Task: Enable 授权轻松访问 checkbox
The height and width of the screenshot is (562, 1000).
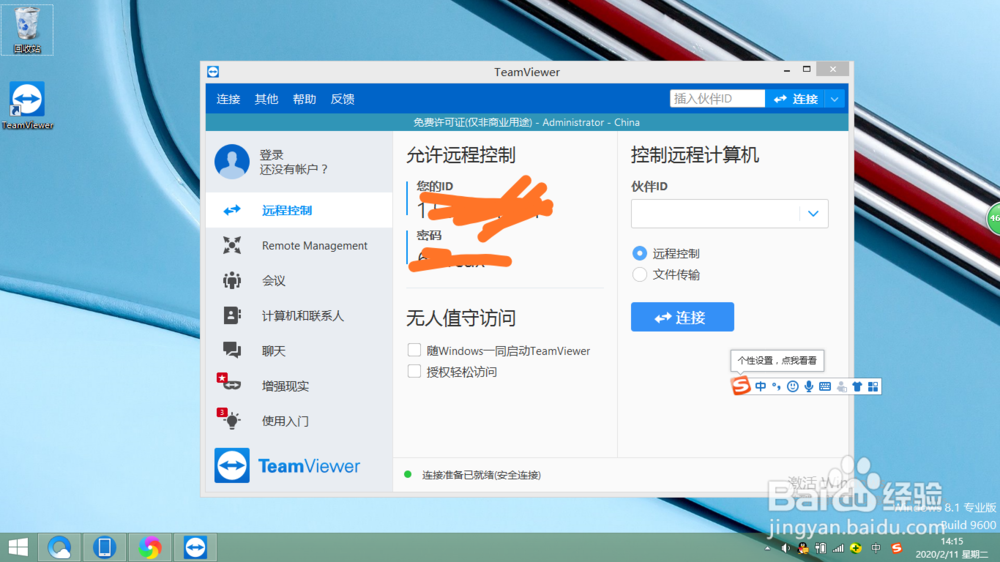Action: pos(414,371)
